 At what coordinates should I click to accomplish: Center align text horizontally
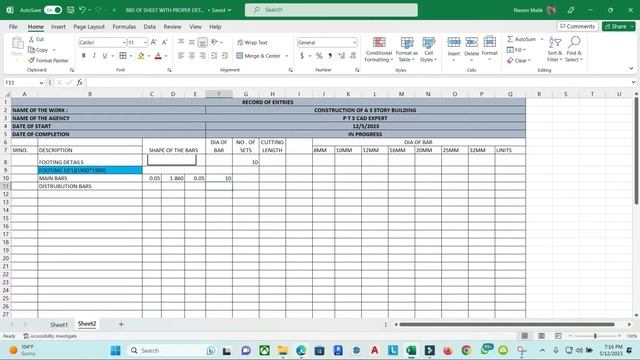[x=191, y=56]
